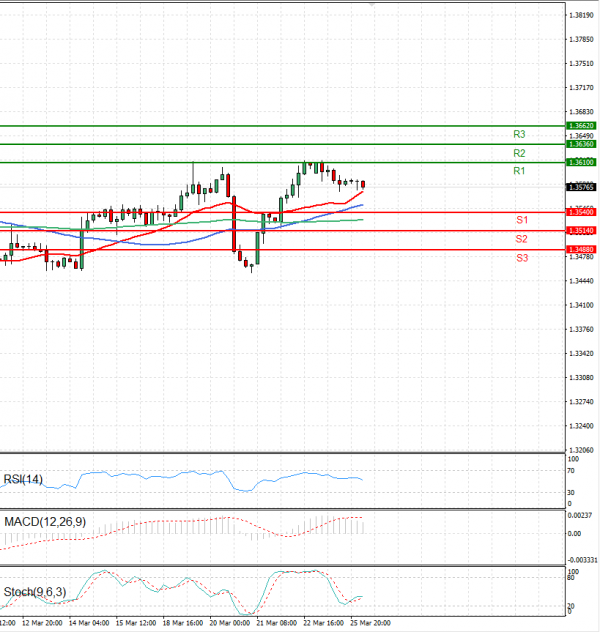
Task: Click the last red candlestick on chart
Action: 363,184
